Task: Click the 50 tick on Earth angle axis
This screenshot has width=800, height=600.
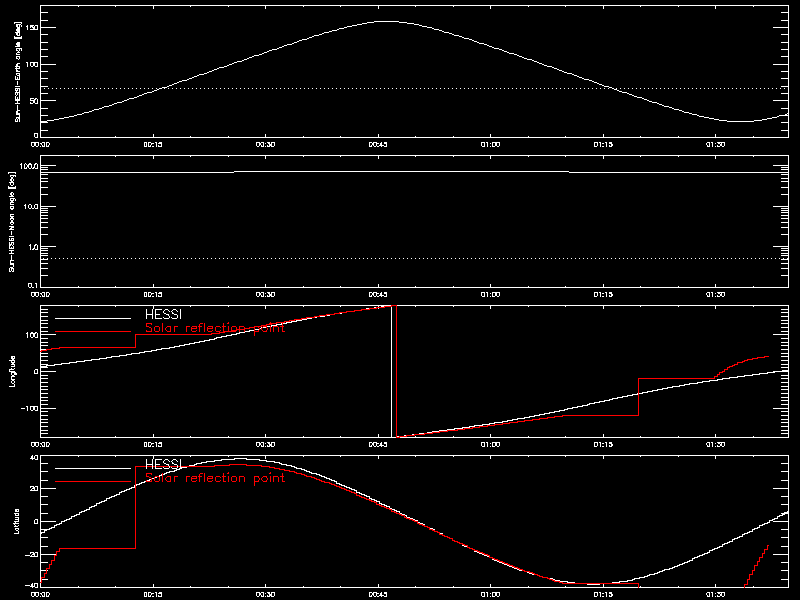Action: click(x=34, y=101)
